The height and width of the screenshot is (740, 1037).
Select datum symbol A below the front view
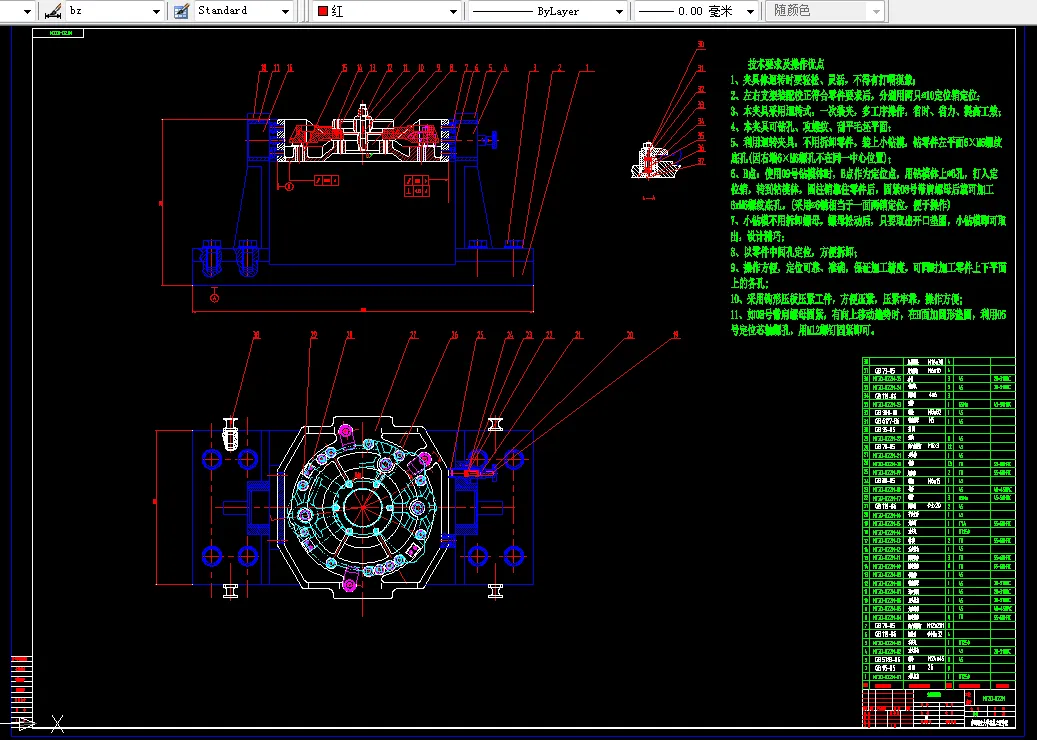214,298
